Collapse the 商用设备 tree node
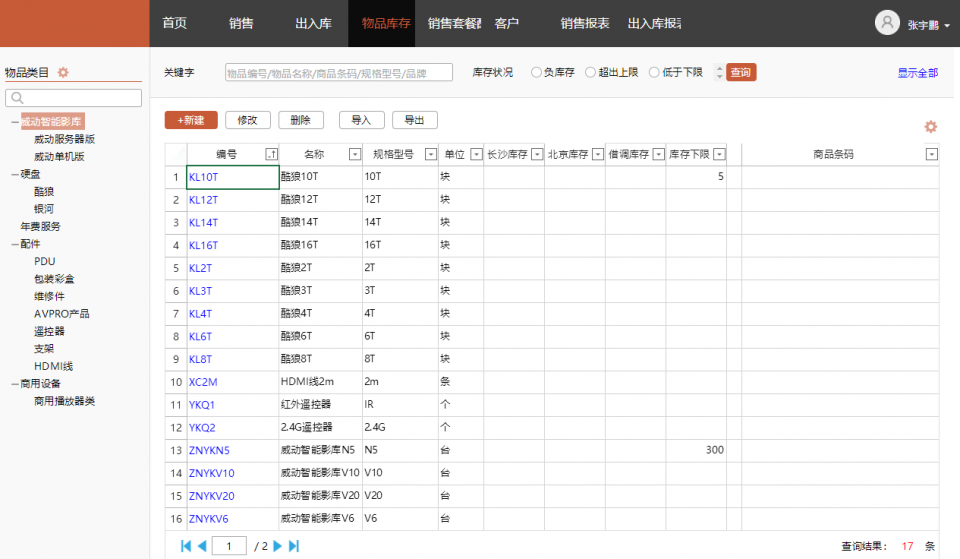The height and width of the screenshot is (559, 960). [15, 384]
